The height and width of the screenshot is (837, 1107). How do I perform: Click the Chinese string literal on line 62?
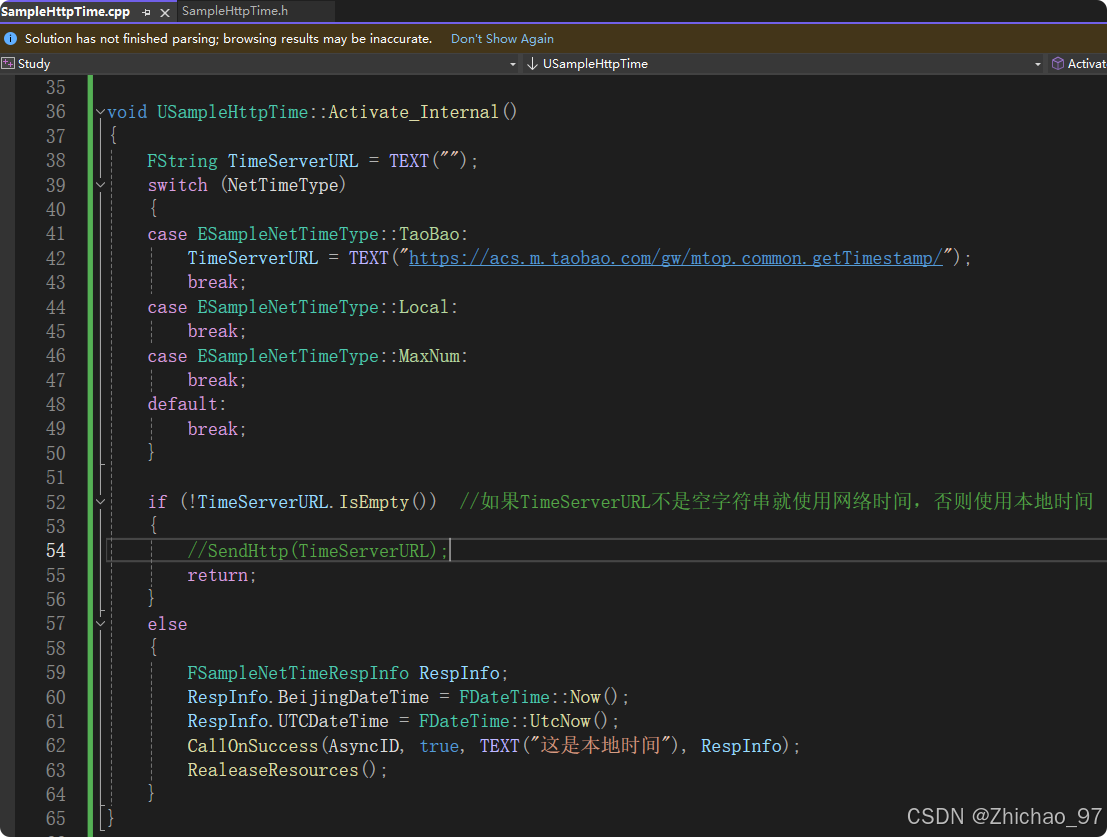pyautogui.click(x=600, y=746)
